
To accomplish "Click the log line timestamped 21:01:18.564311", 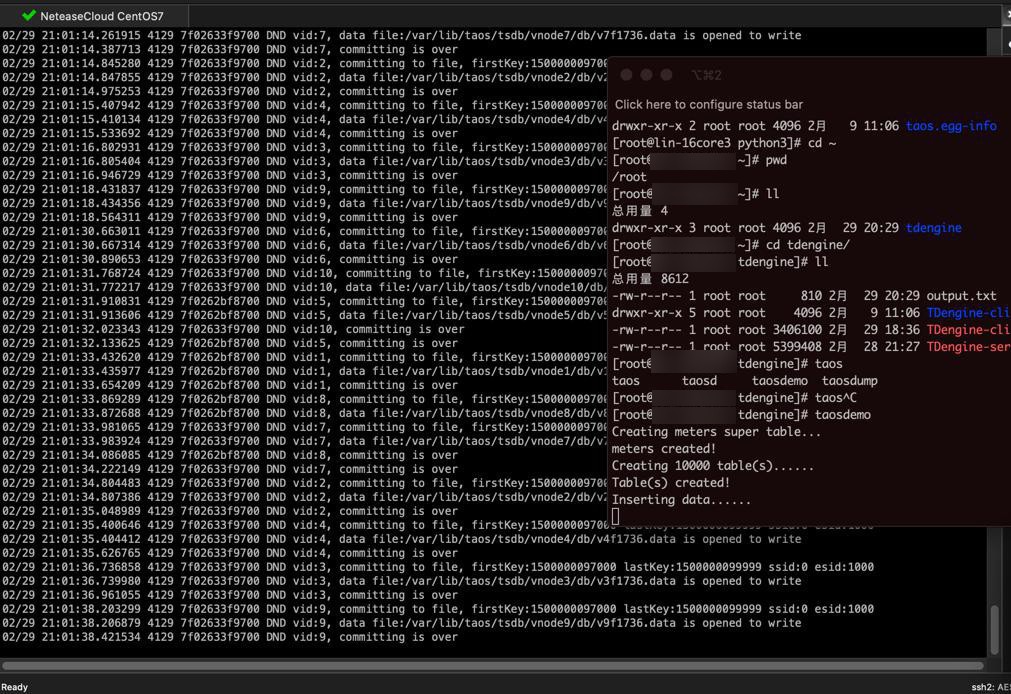I will click(x=230, y=217).
